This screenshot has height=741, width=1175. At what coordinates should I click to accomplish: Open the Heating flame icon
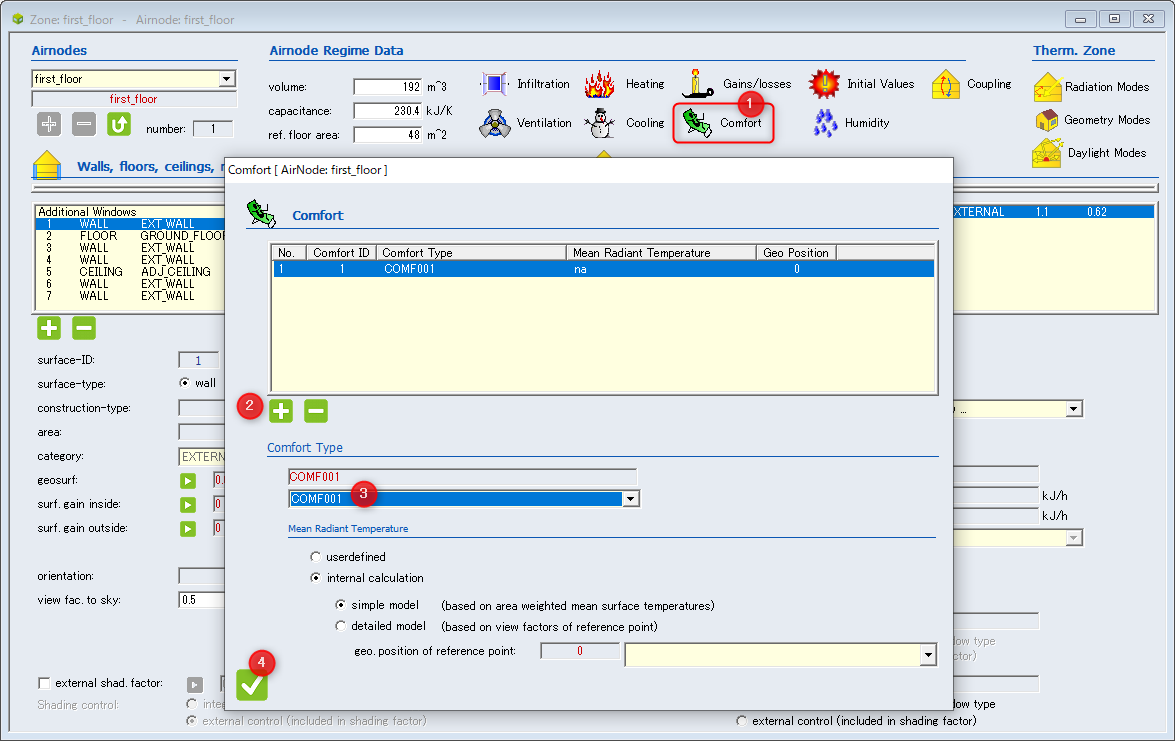coord(599,84)
